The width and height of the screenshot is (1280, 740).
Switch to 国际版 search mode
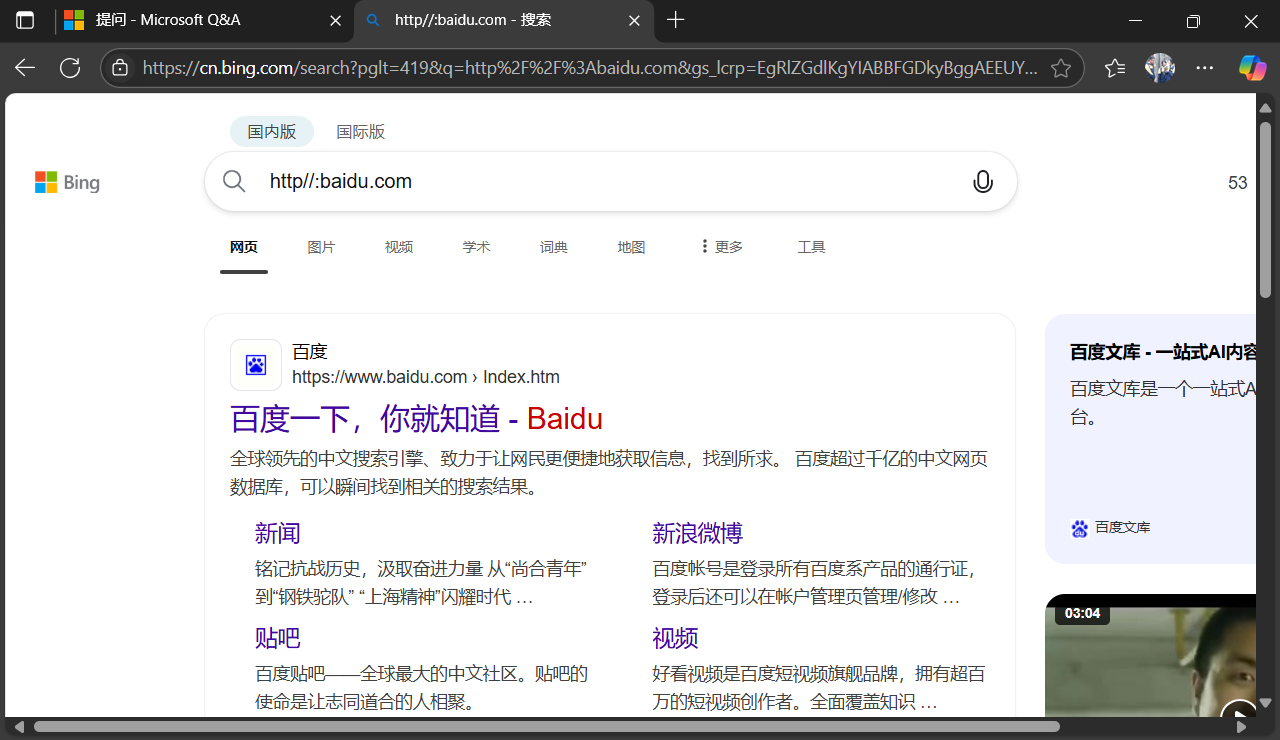pos(361,131)
